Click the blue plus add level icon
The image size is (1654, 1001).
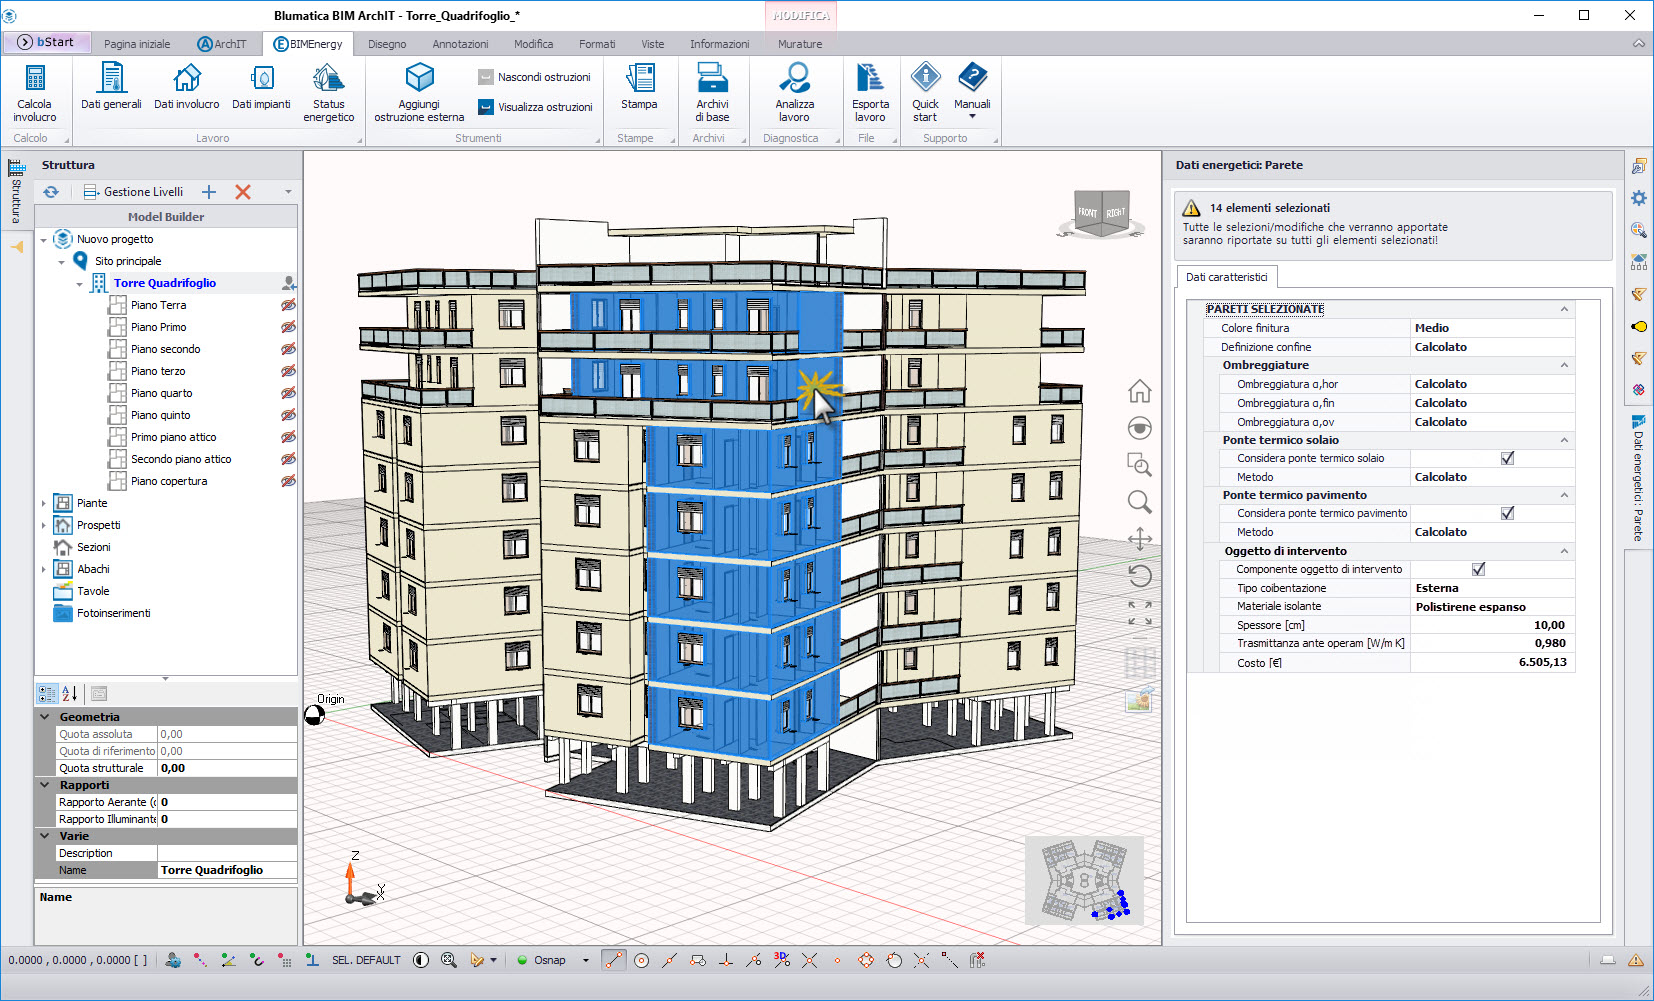209,192
